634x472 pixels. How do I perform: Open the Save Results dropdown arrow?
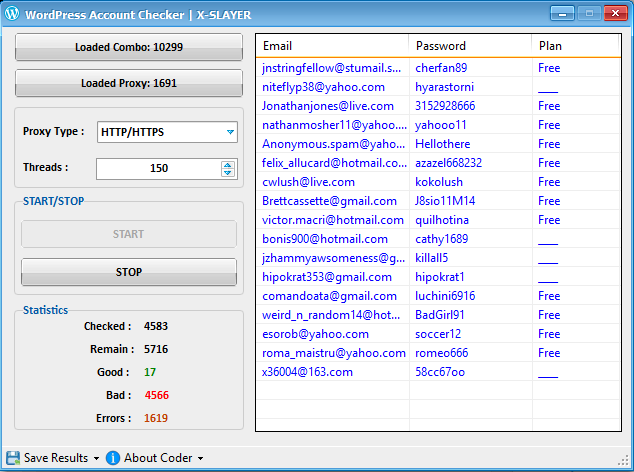96,459
